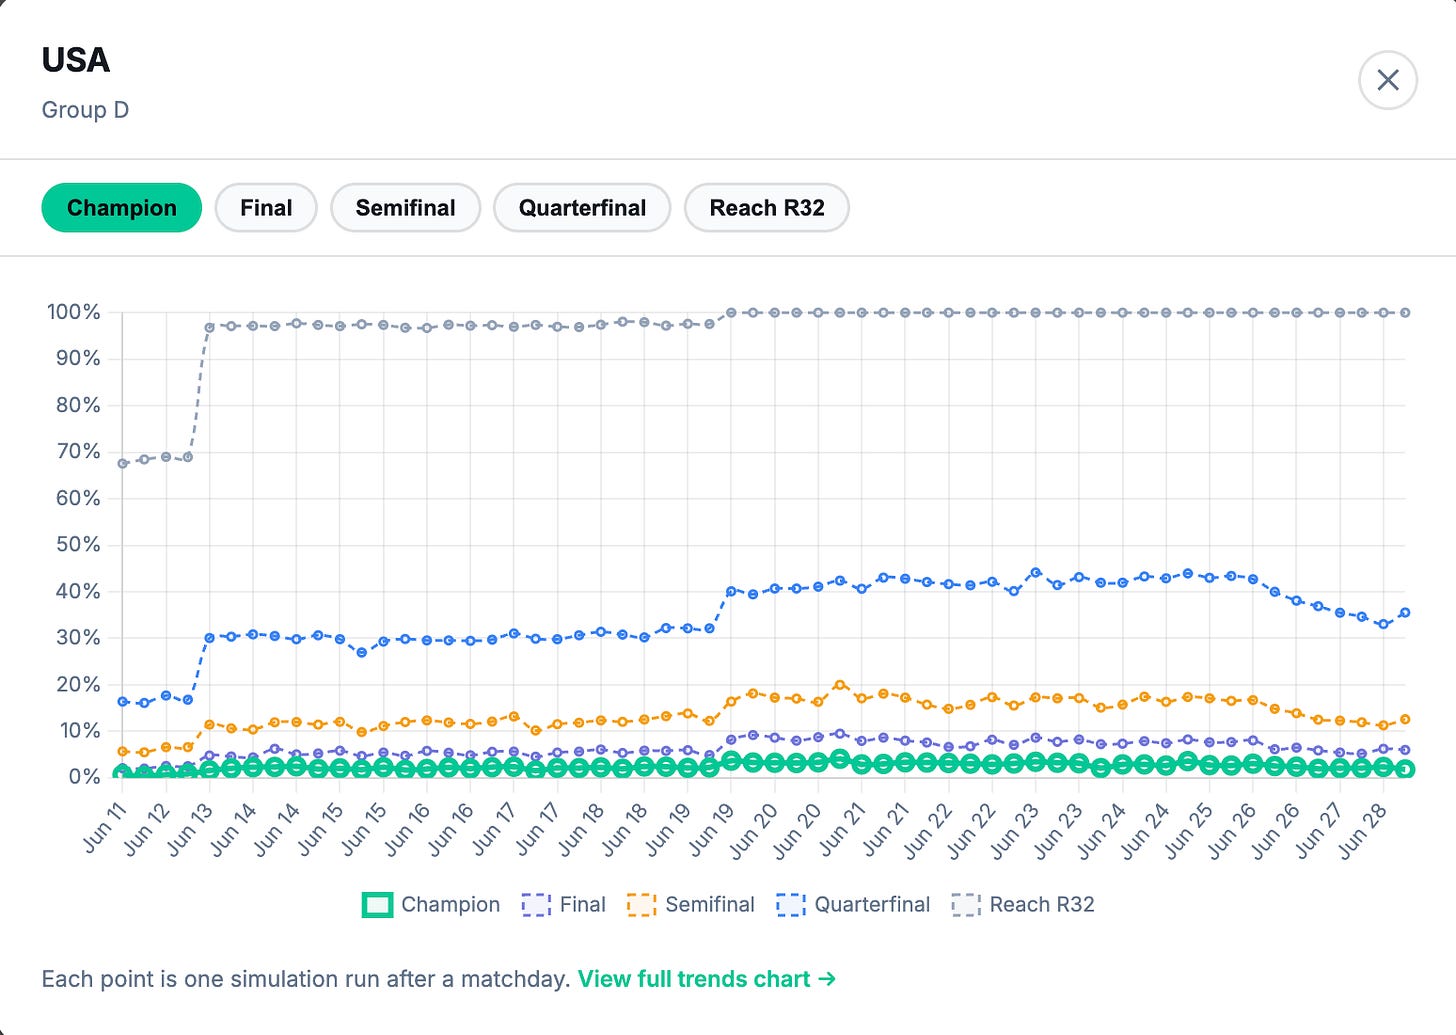Viewport: 1456px width, 1035px height.
Task: Click the last Quarterfinal data point on the right
Action: pos(1405,612)
